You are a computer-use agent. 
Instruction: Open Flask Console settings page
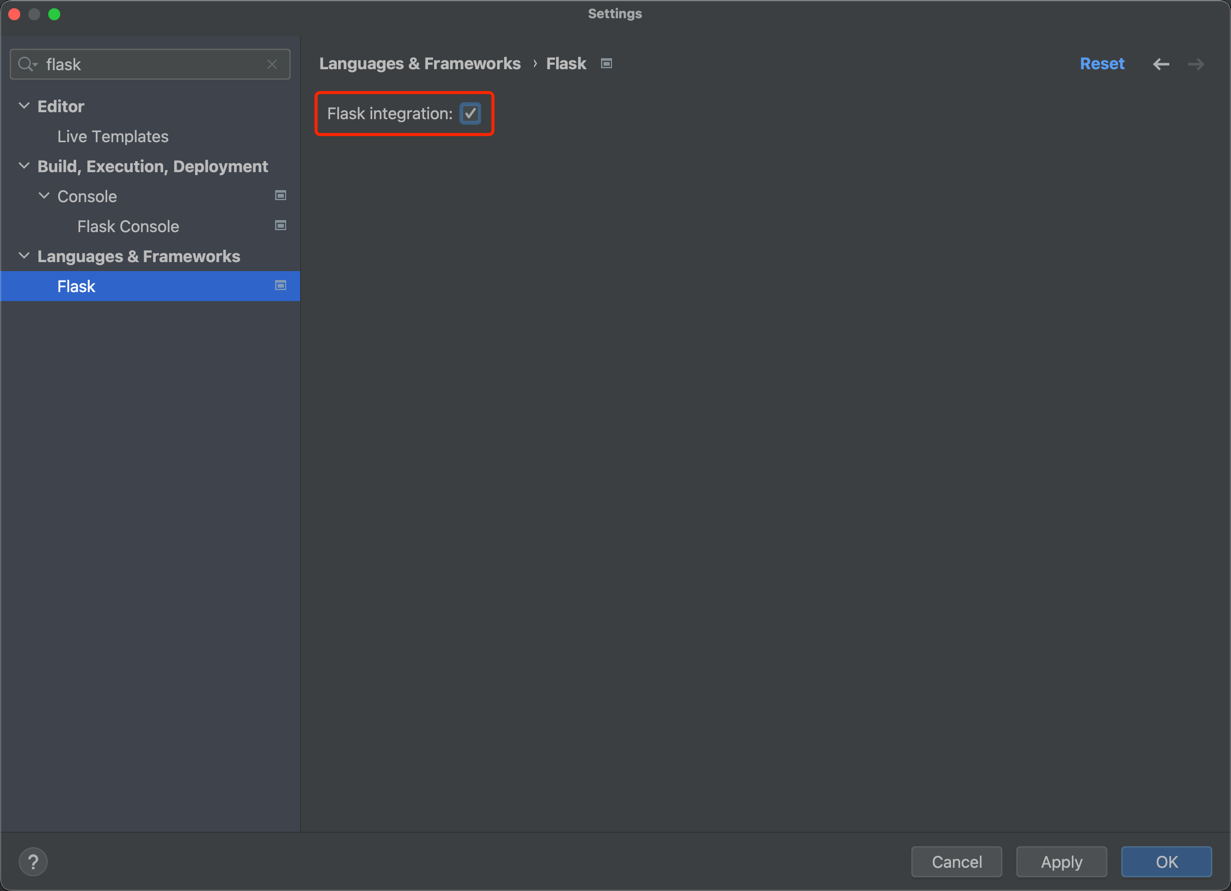point(128,226)
